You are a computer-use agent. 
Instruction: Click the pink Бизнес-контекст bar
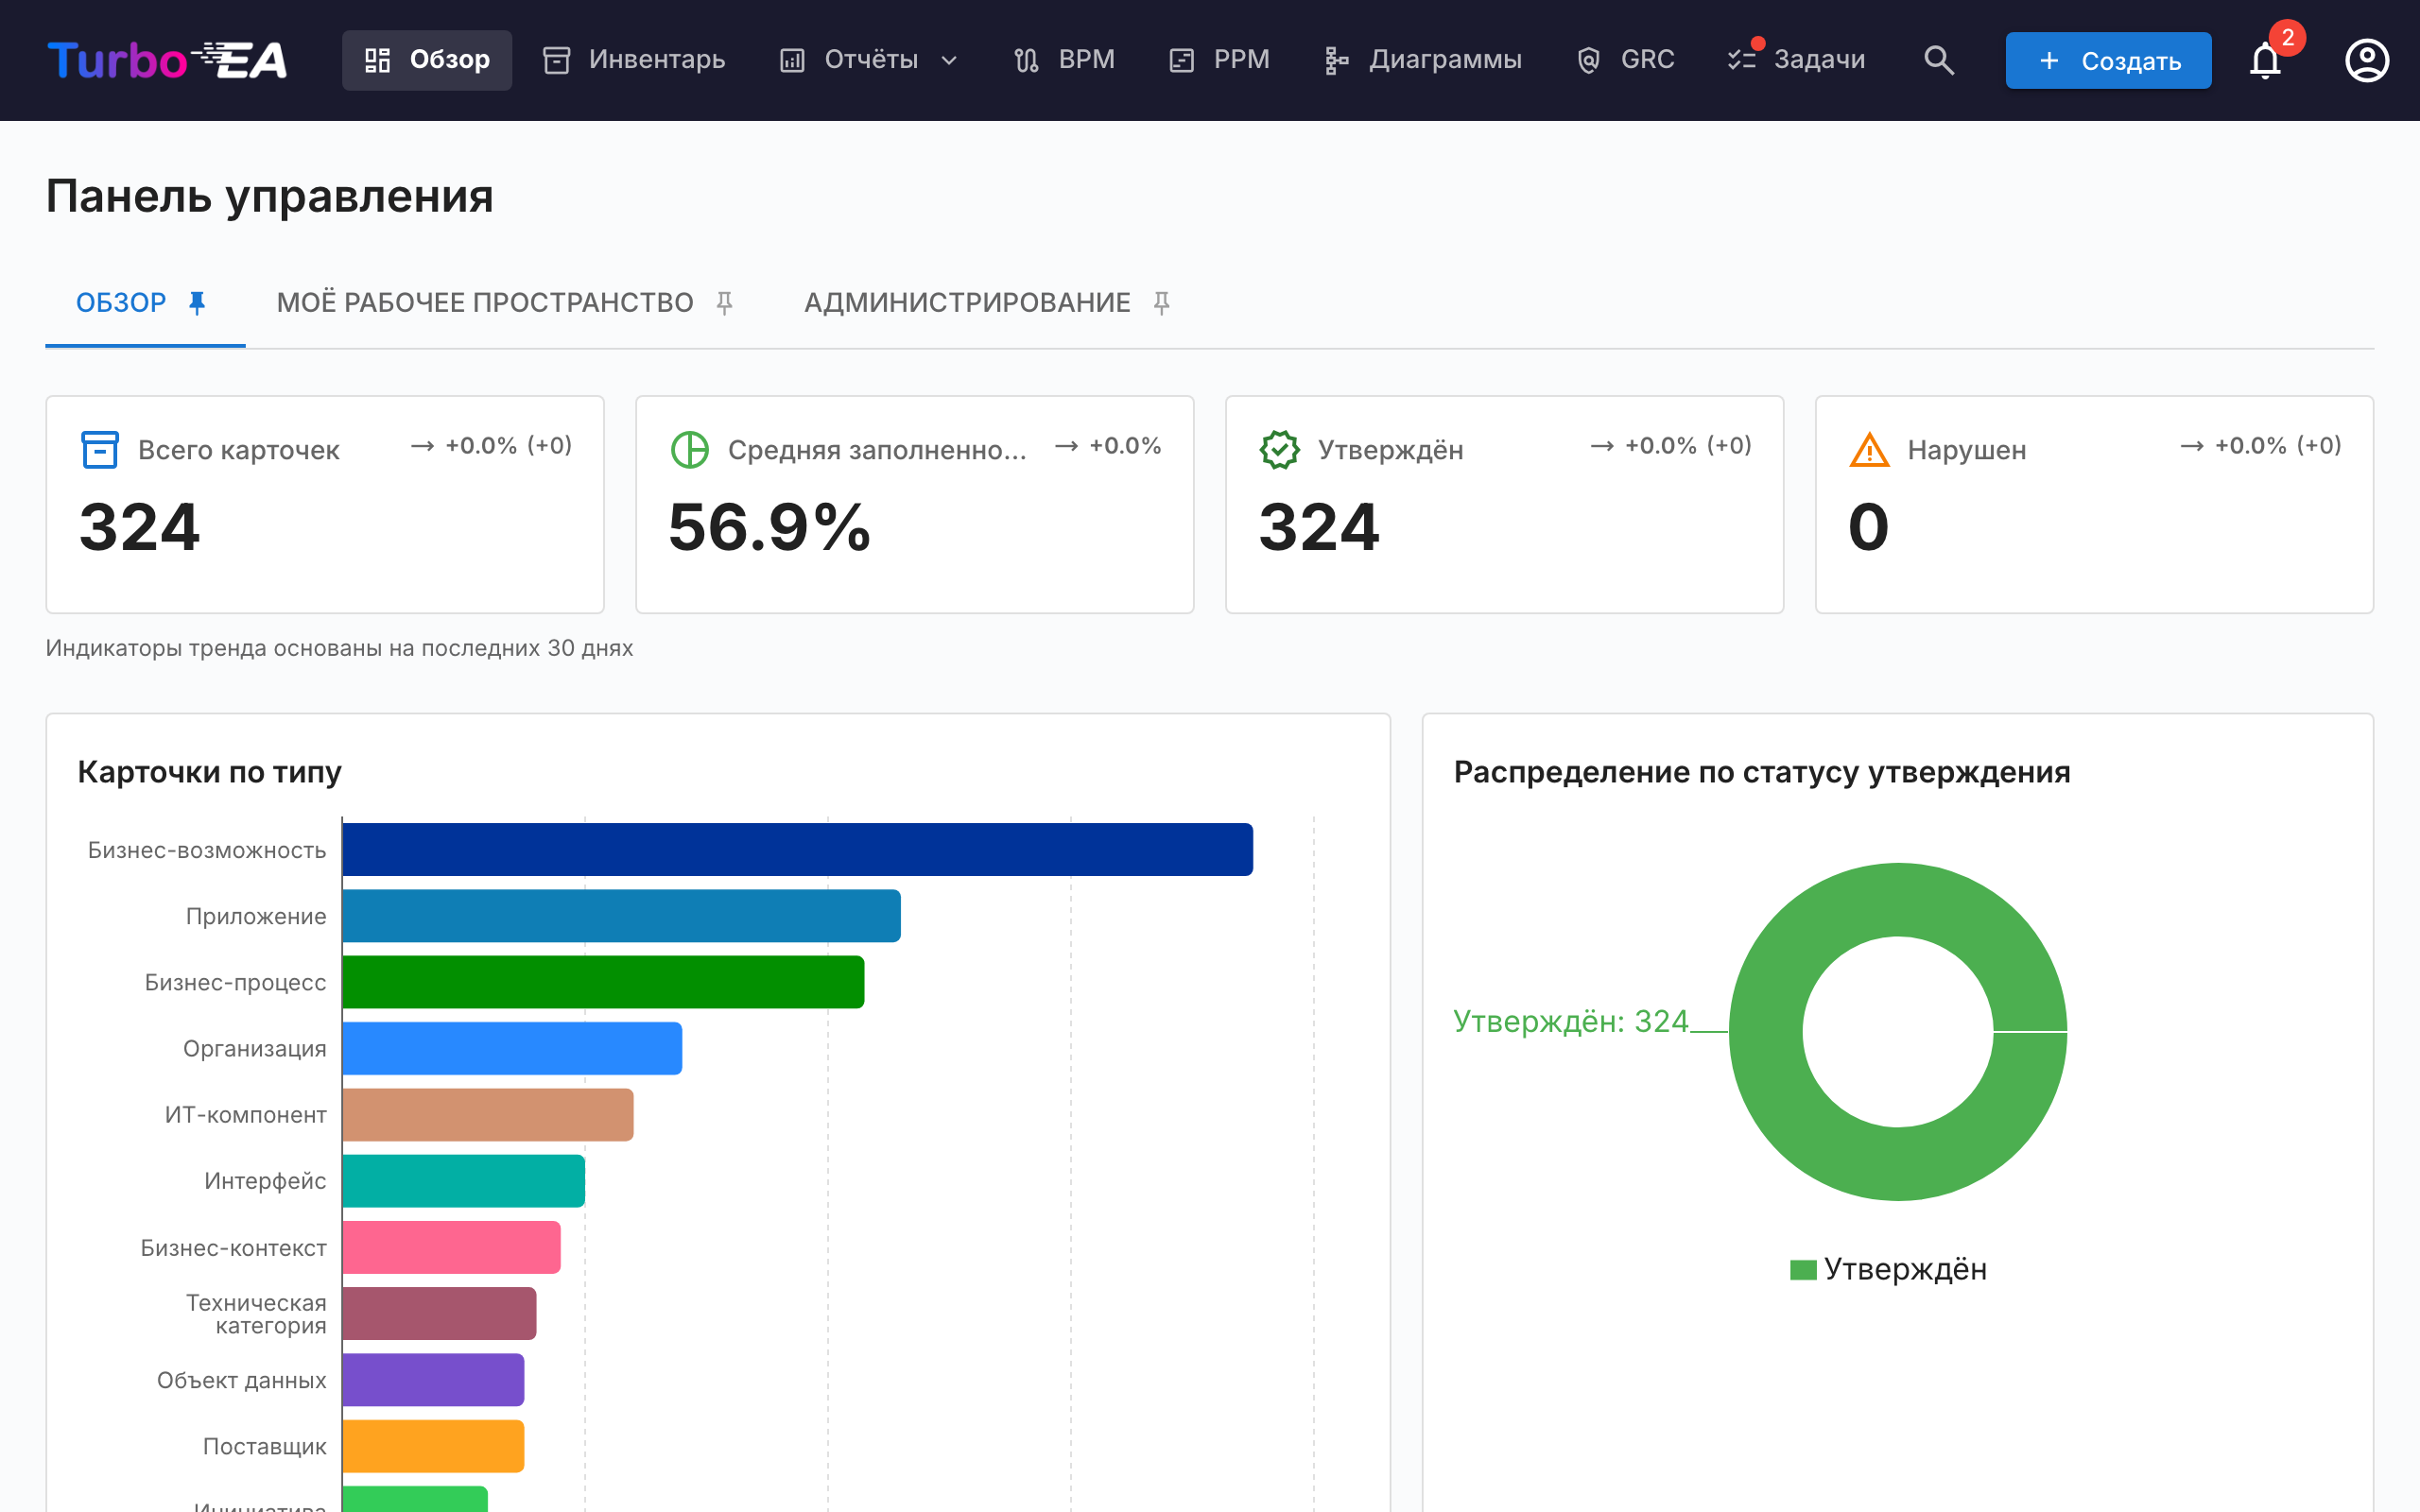[452, 1247]
